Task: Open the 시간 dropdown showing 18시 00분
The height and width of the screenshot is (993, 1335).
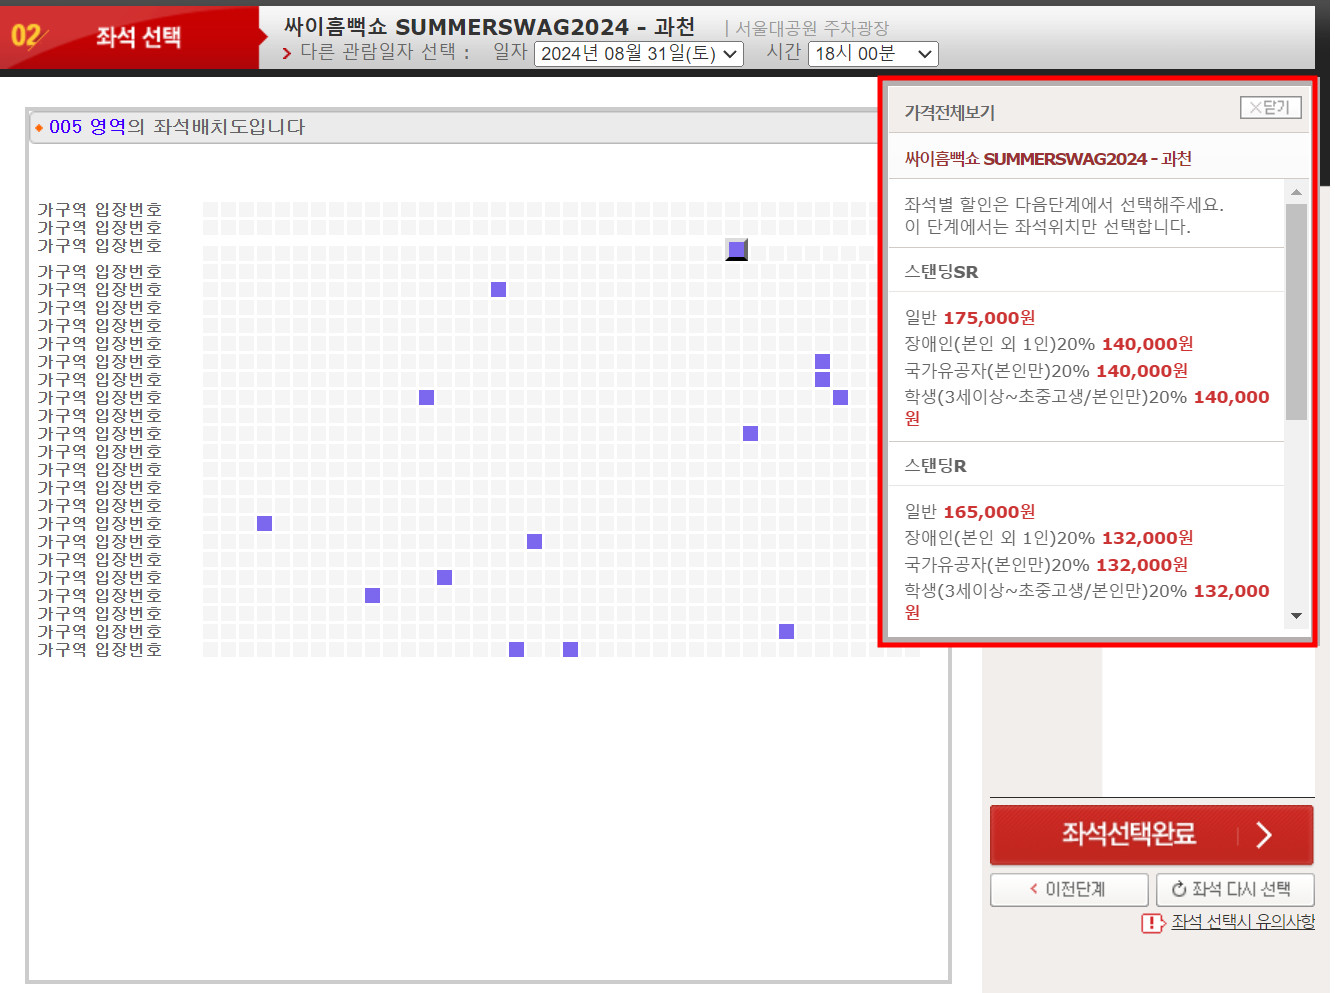Action: [873, 54]
